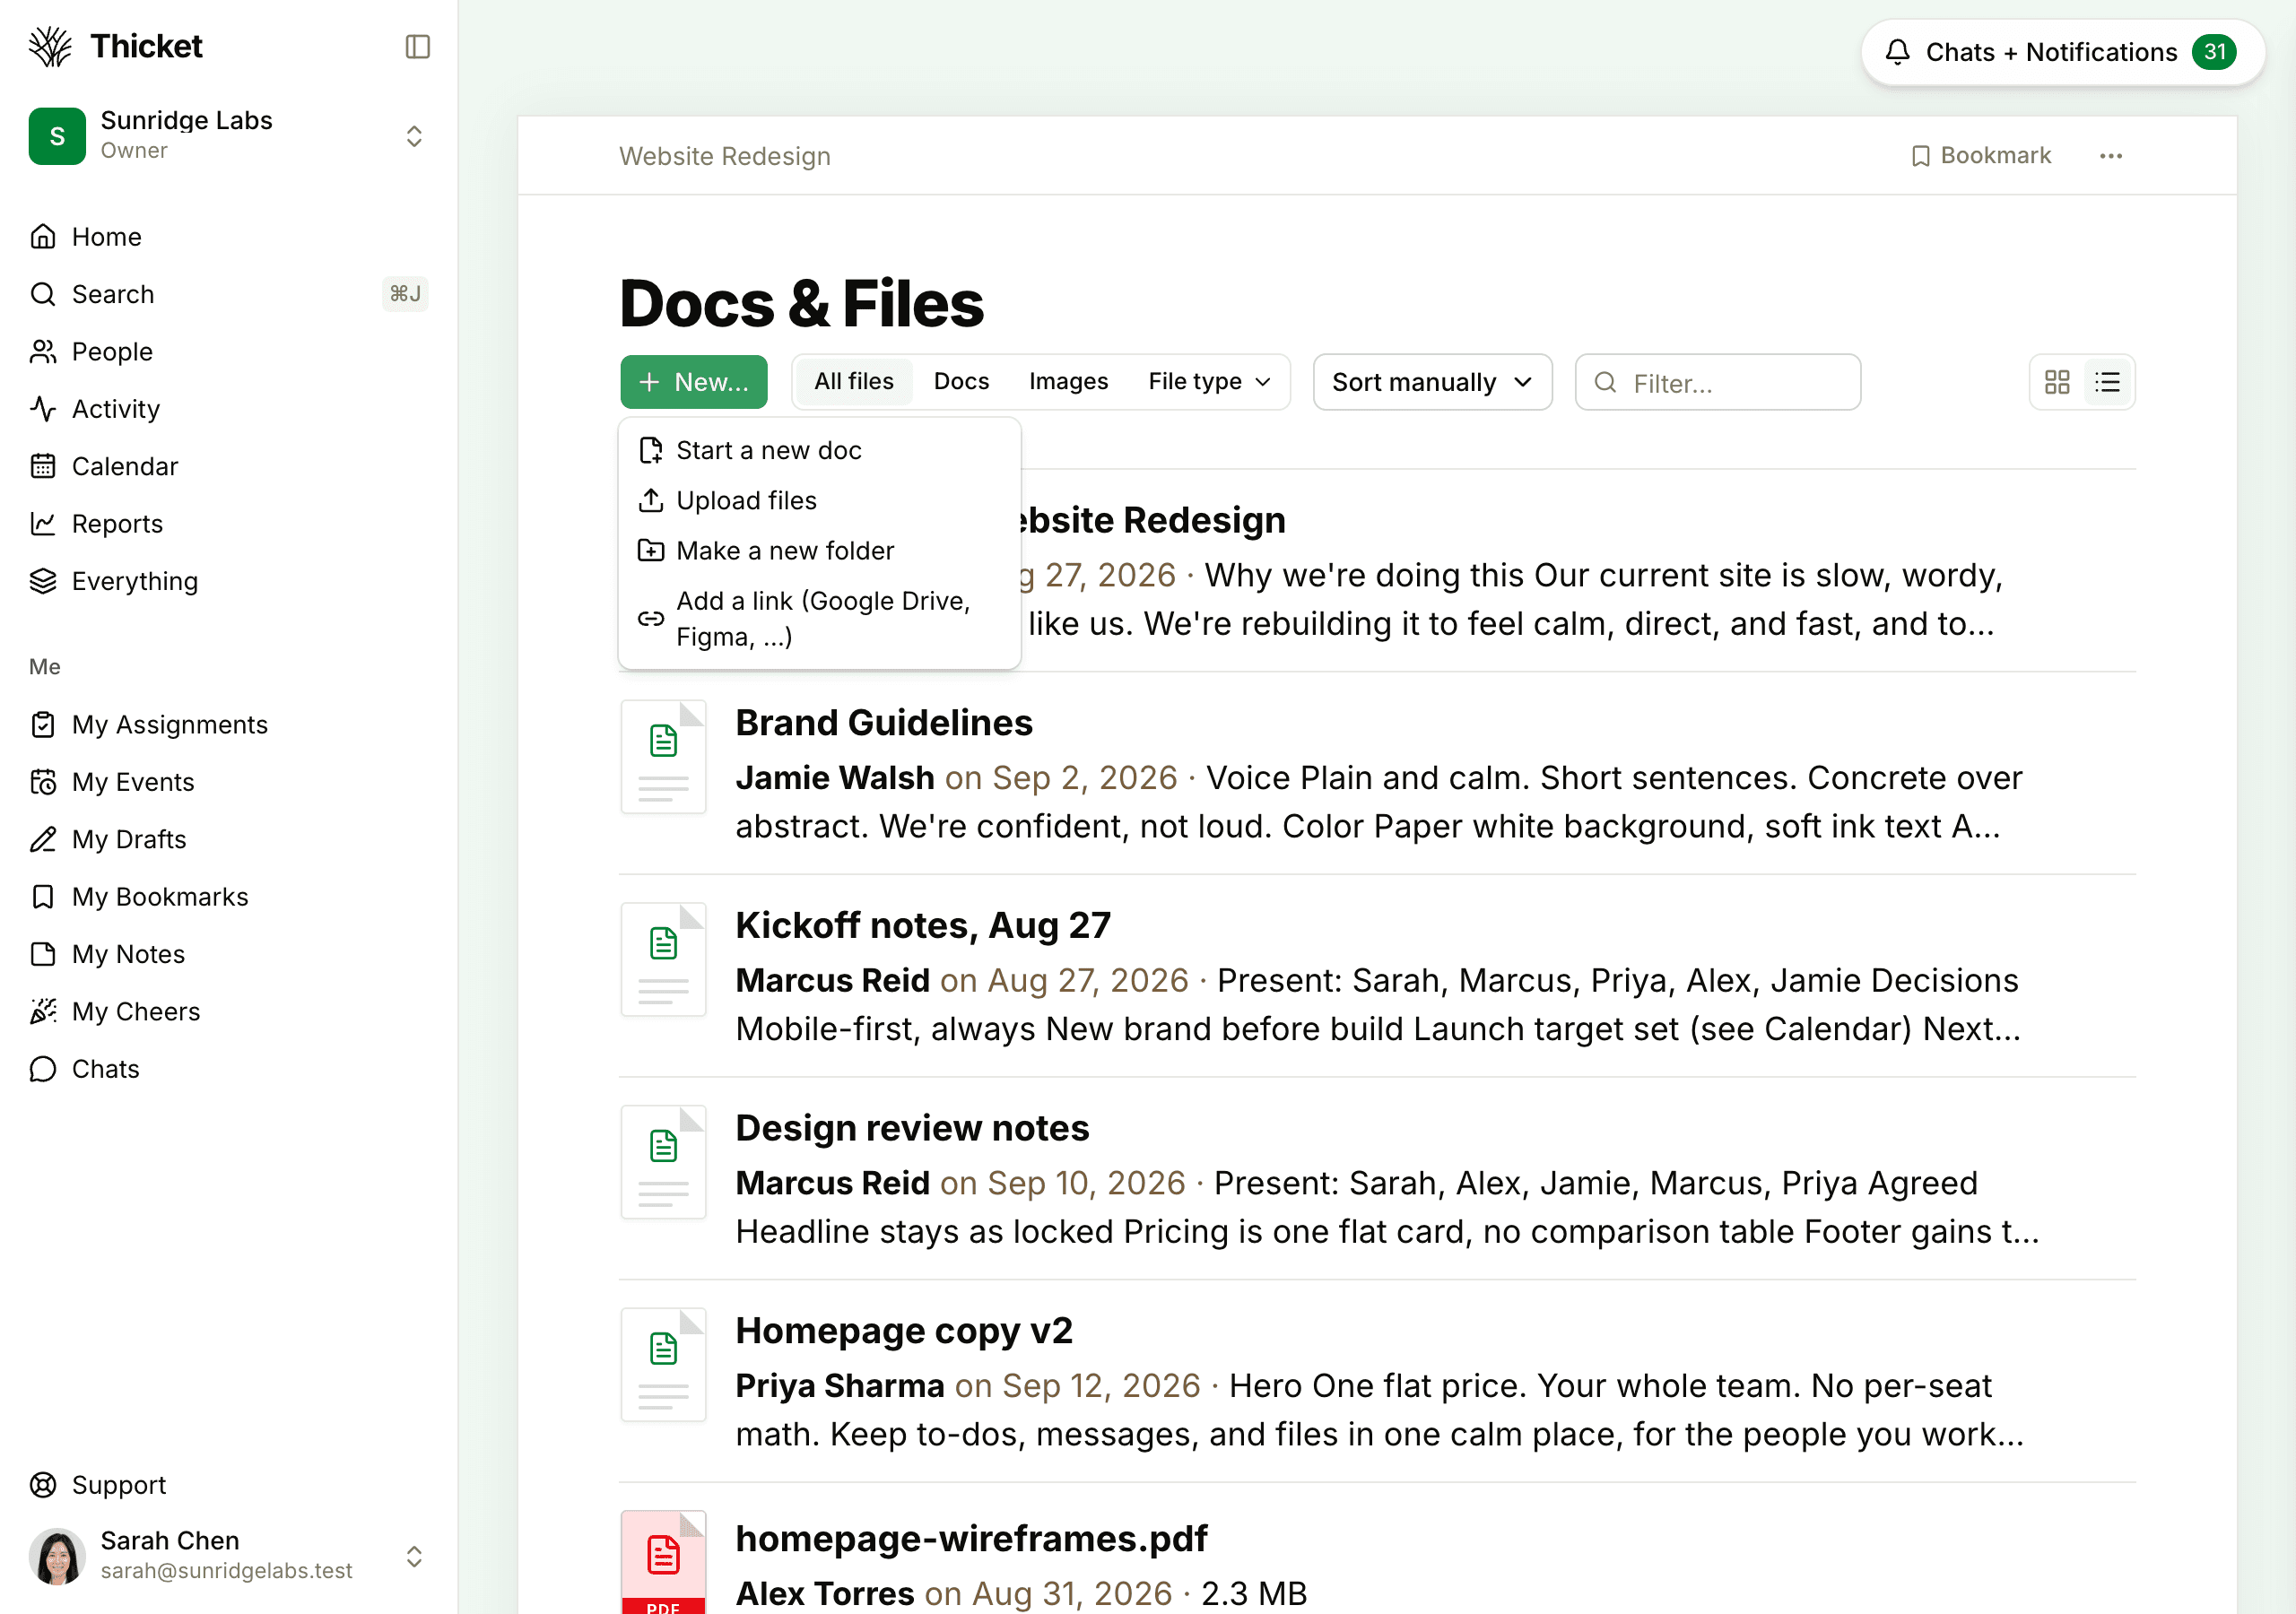
Task: Switch to list view
Action: tap(2108, 382)
